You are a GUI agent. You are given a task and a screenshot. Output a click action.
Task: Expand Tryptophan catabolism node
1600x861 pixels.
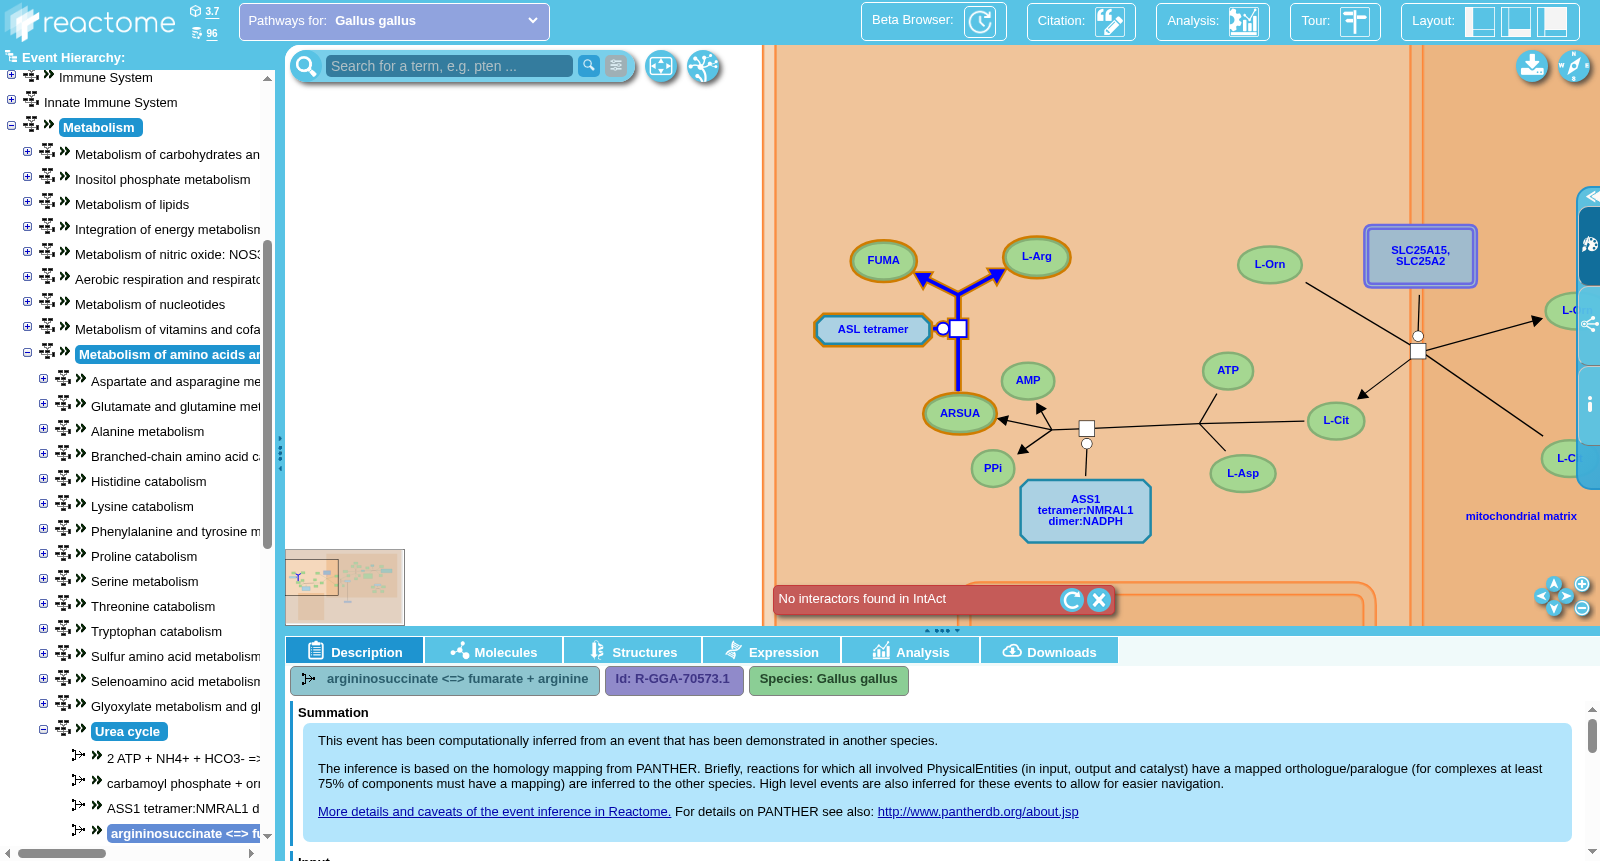click(43, 629)
